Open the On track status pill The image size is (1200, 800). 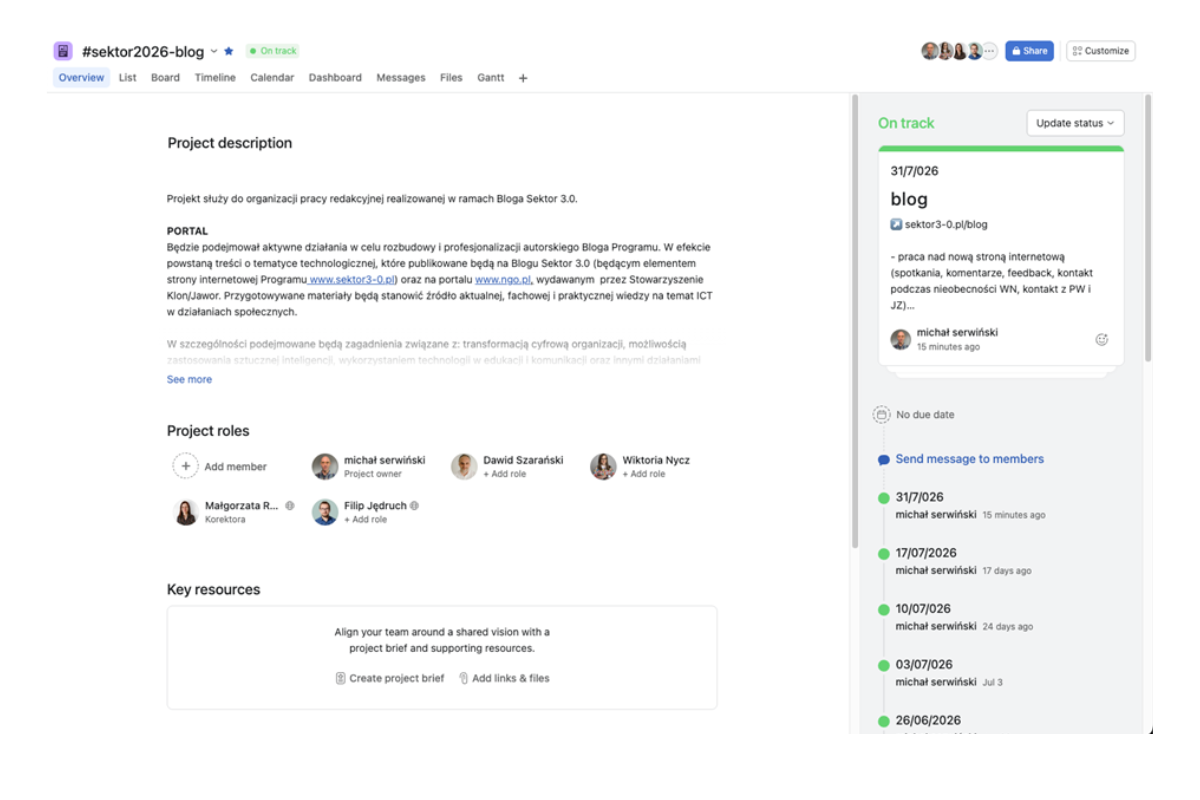(273, 51)
